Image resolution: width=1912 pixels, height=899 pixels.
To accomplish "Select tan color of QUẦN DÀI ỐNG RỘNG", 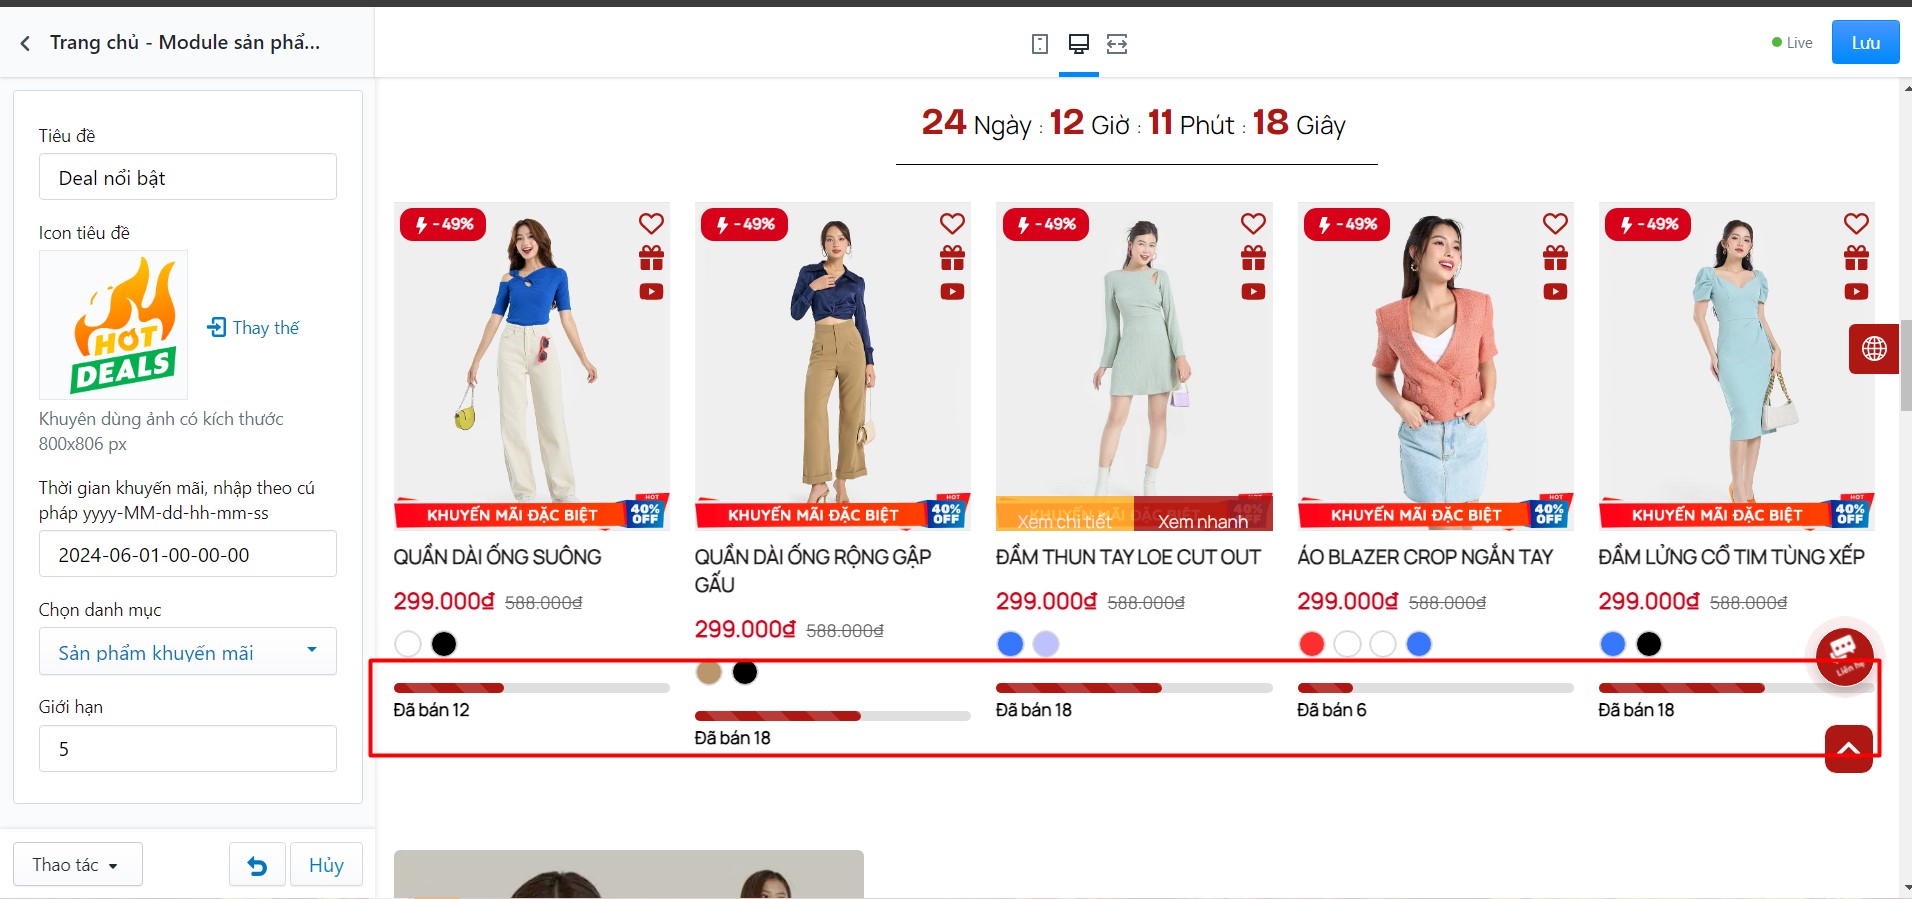I will tap(709, 672).
